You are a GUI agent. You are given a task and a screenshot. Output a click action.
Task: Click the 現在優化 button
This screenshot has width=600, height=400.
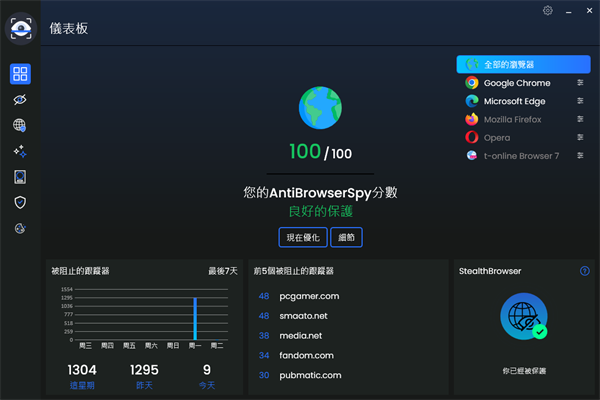[303, 237]
